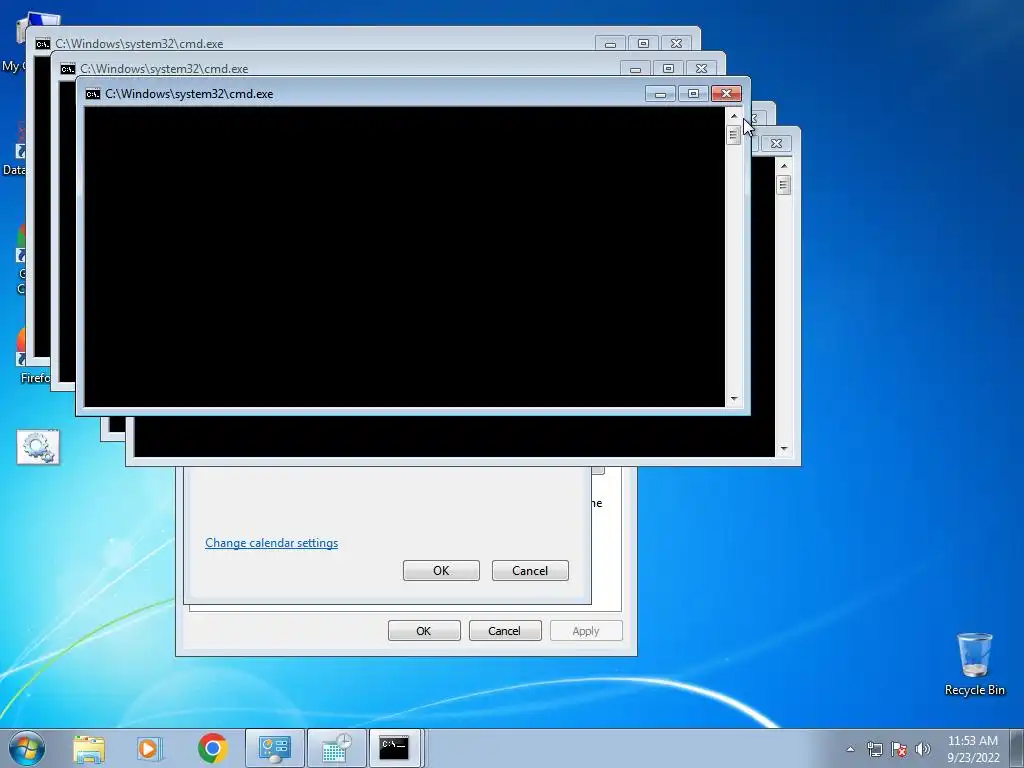
Task: Click scrollbar thumb in lower-right cmd window
Action: (784, 185)
